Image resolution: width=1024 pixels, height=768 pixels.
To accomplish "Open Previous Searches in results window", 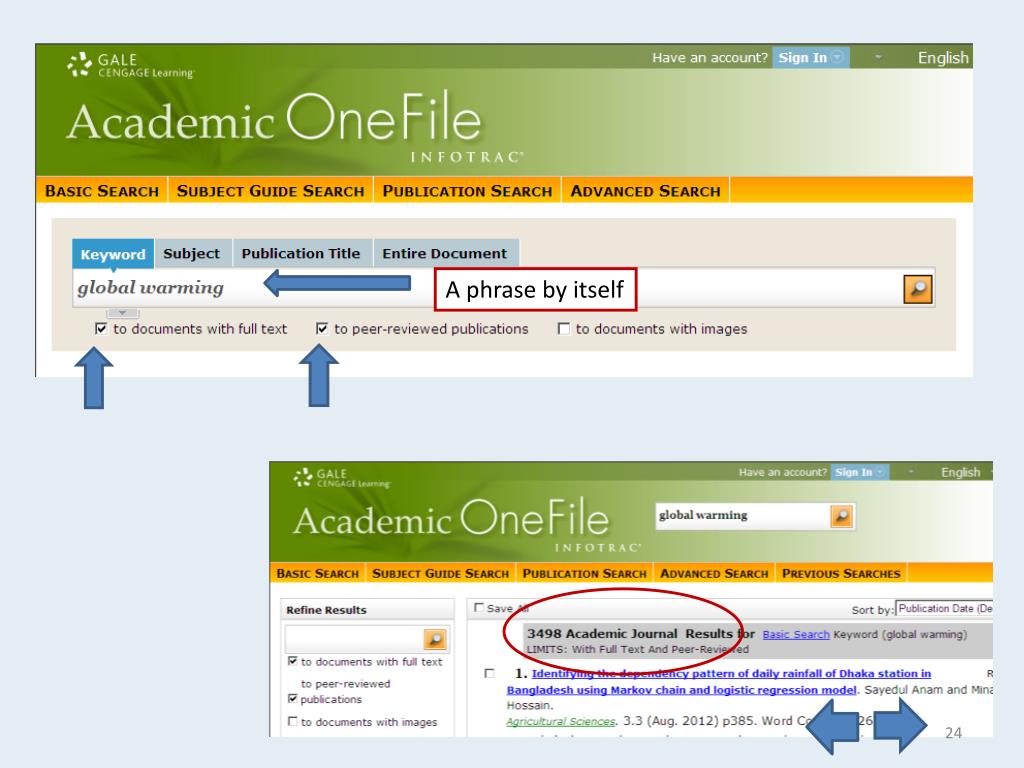I will 841,573.
